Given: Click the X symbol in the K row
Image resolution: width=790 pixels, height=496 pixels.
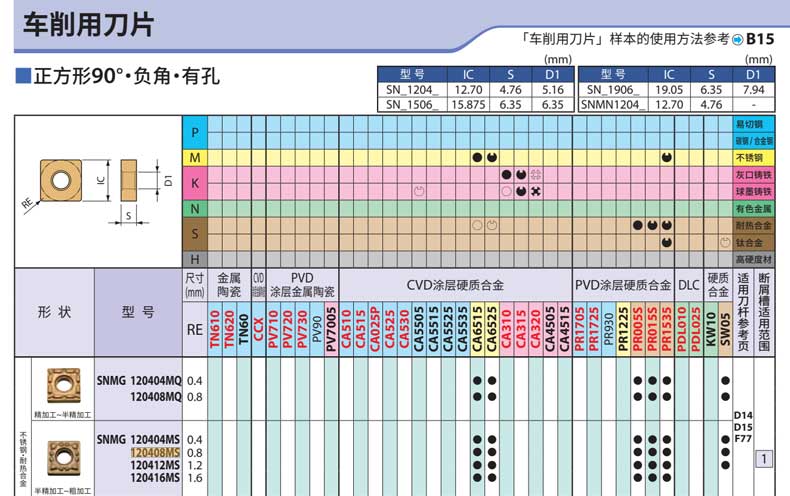Looking at the screenshot, I should (536, 191).
